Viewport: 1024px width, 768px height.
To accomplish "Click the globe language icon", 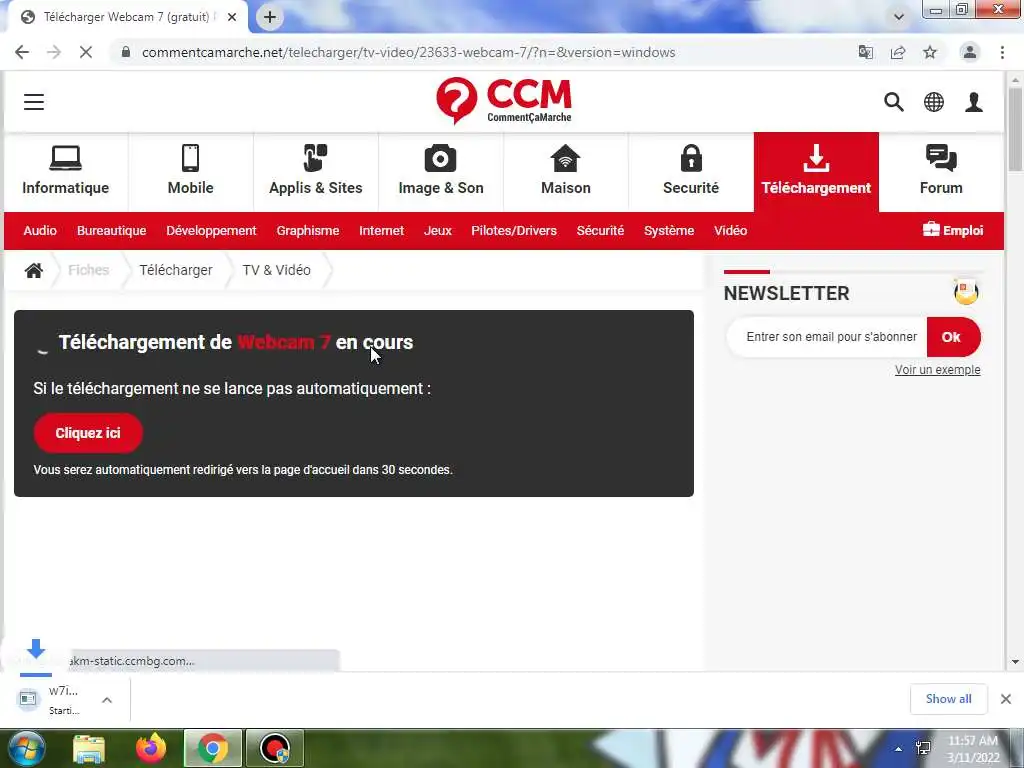I will (x=934, y=102).
